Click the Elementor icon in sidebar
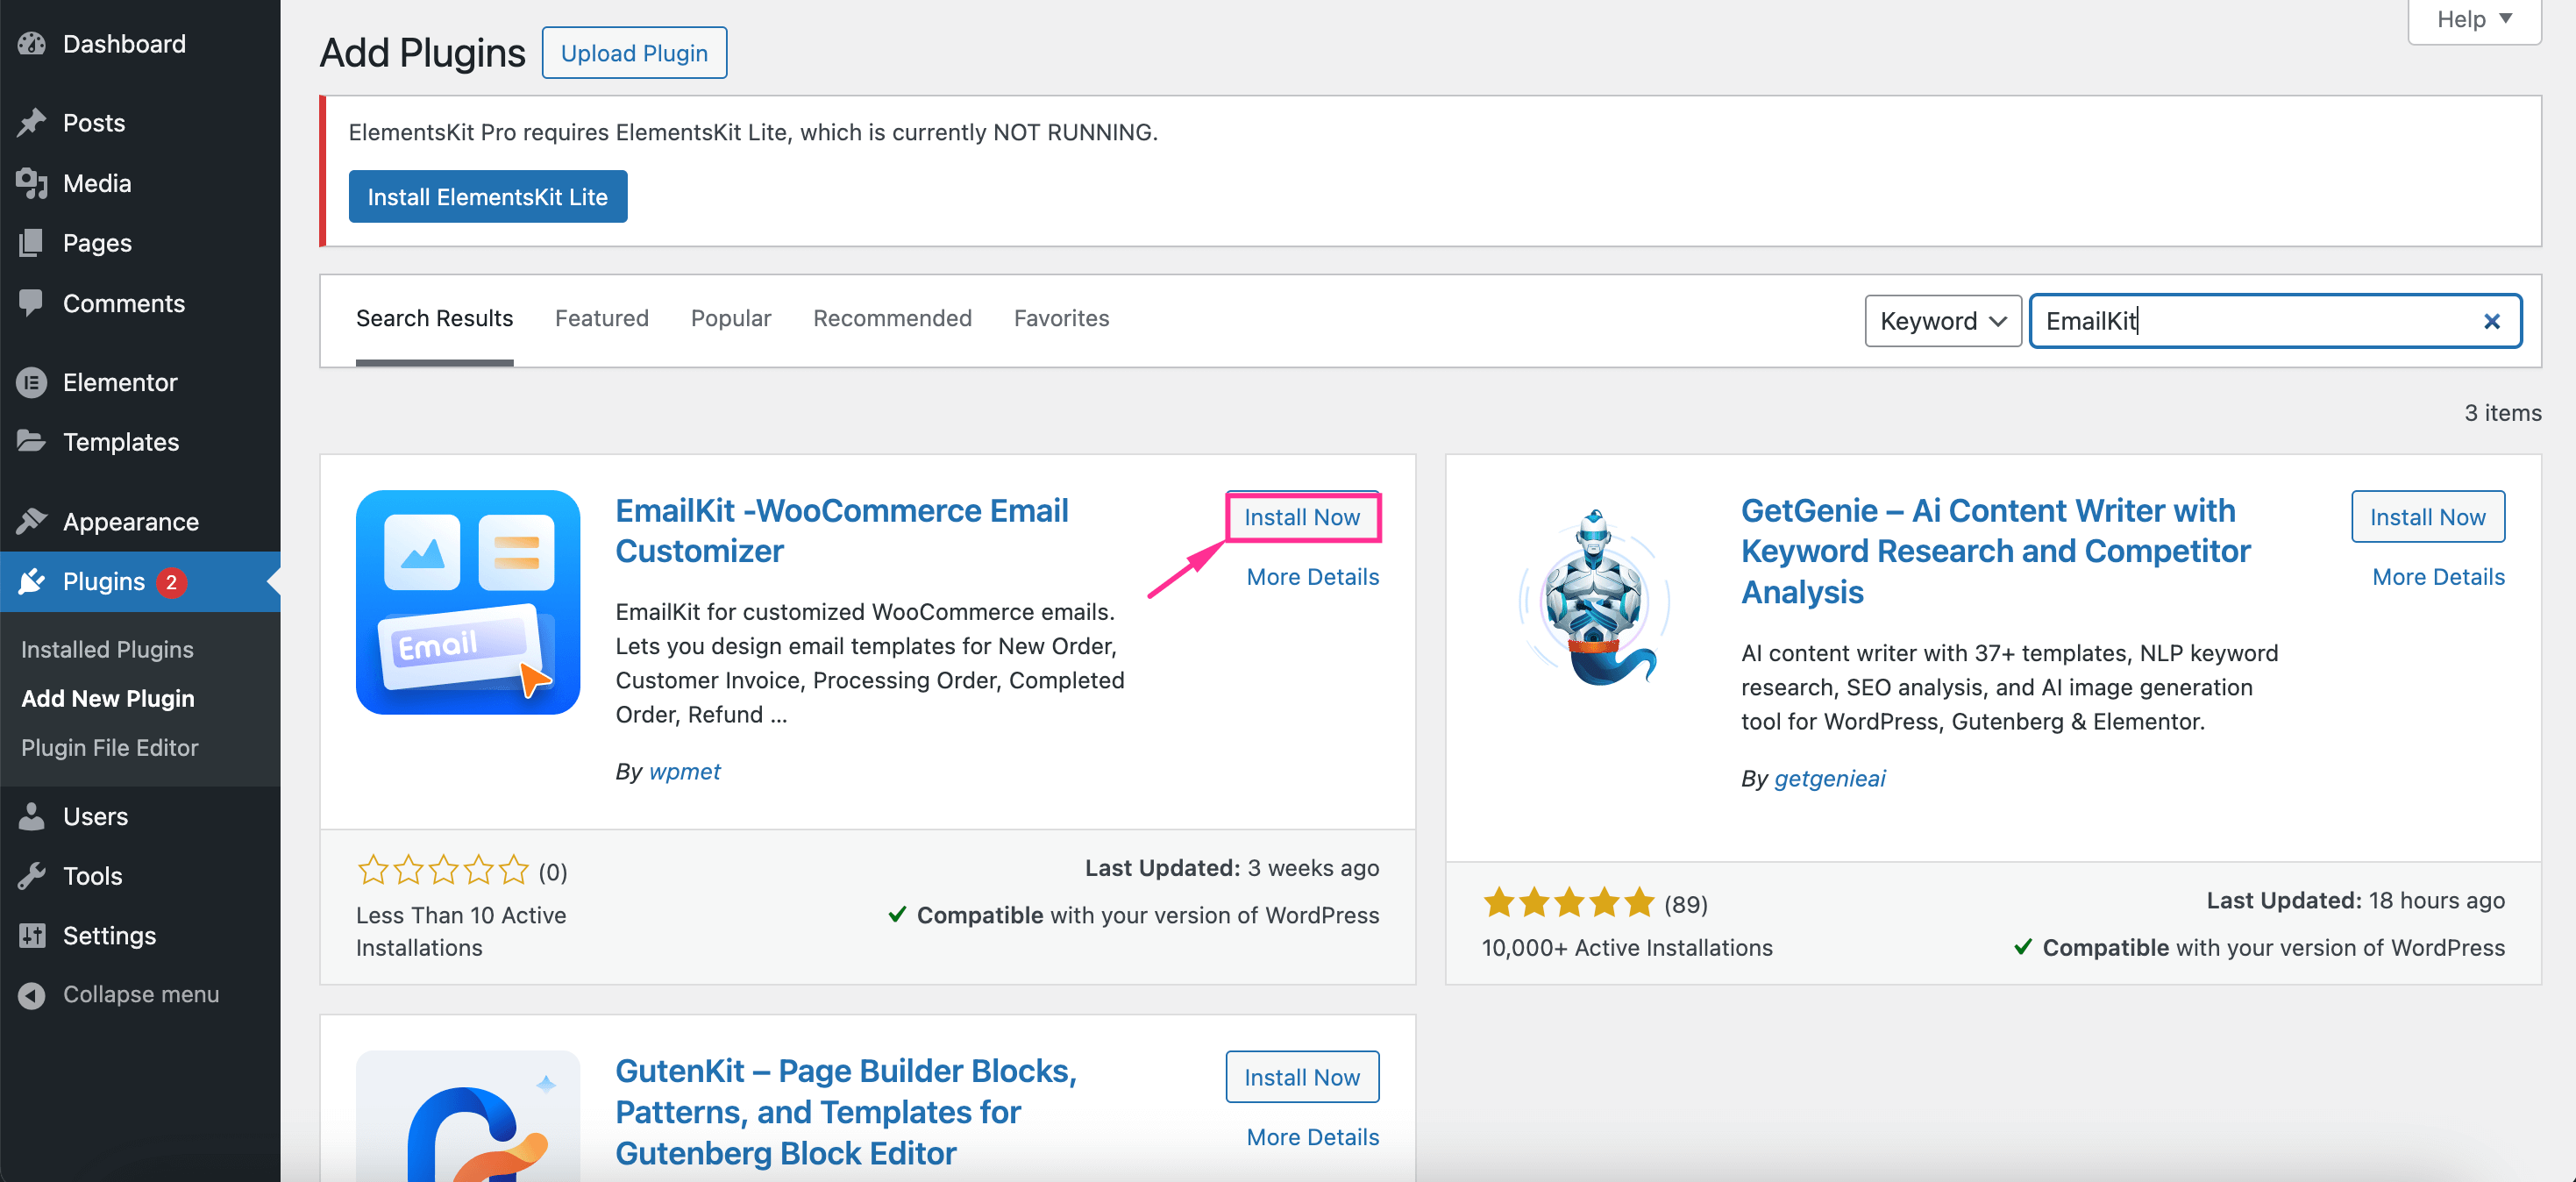The image size is (2576, 1182). 30,381
